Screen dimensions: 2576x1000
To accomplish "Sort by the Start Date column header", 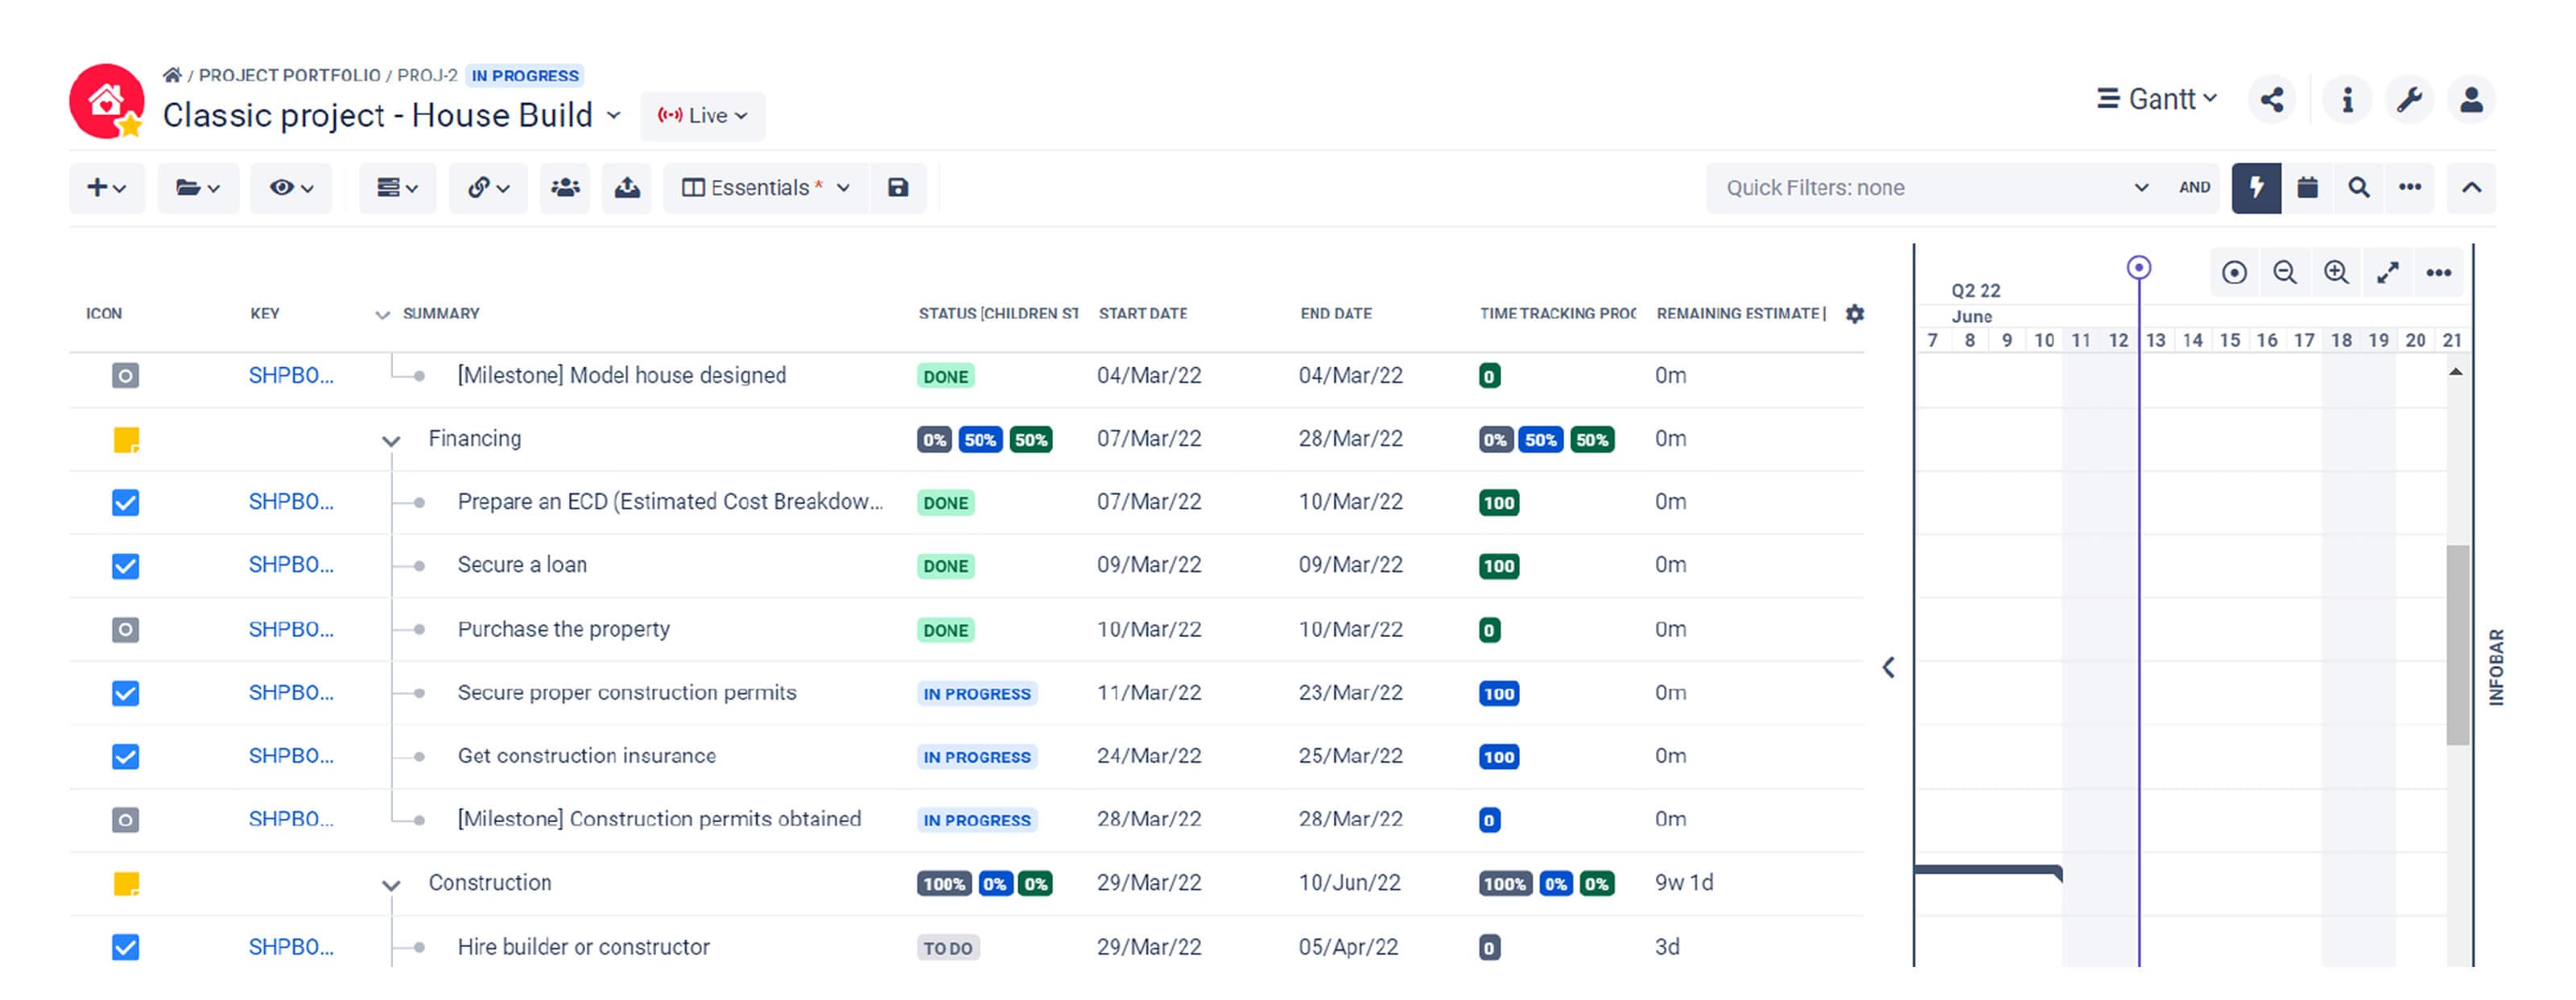I will tap(1143, 314).
